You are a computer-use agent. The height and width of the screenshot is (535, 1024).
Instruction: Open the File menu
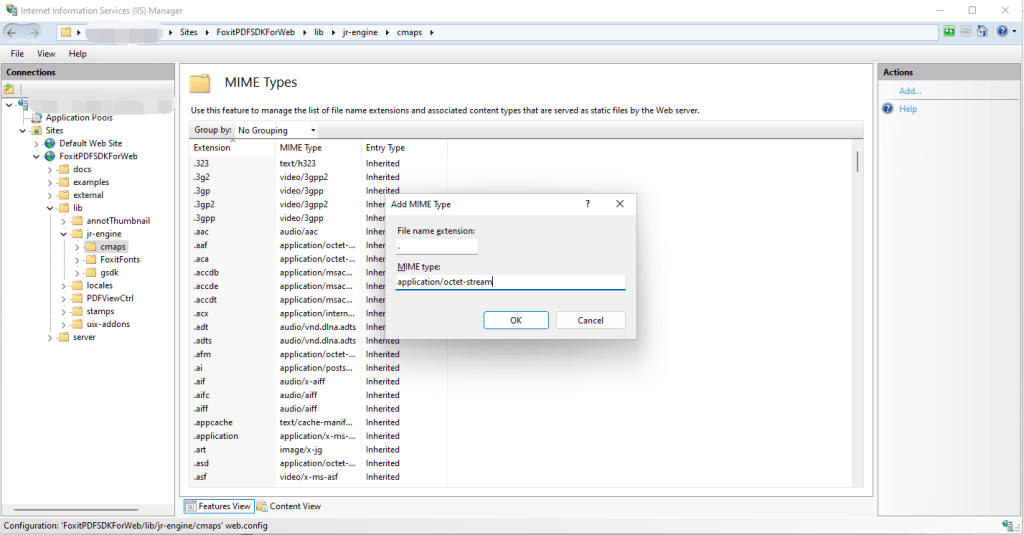17,54
